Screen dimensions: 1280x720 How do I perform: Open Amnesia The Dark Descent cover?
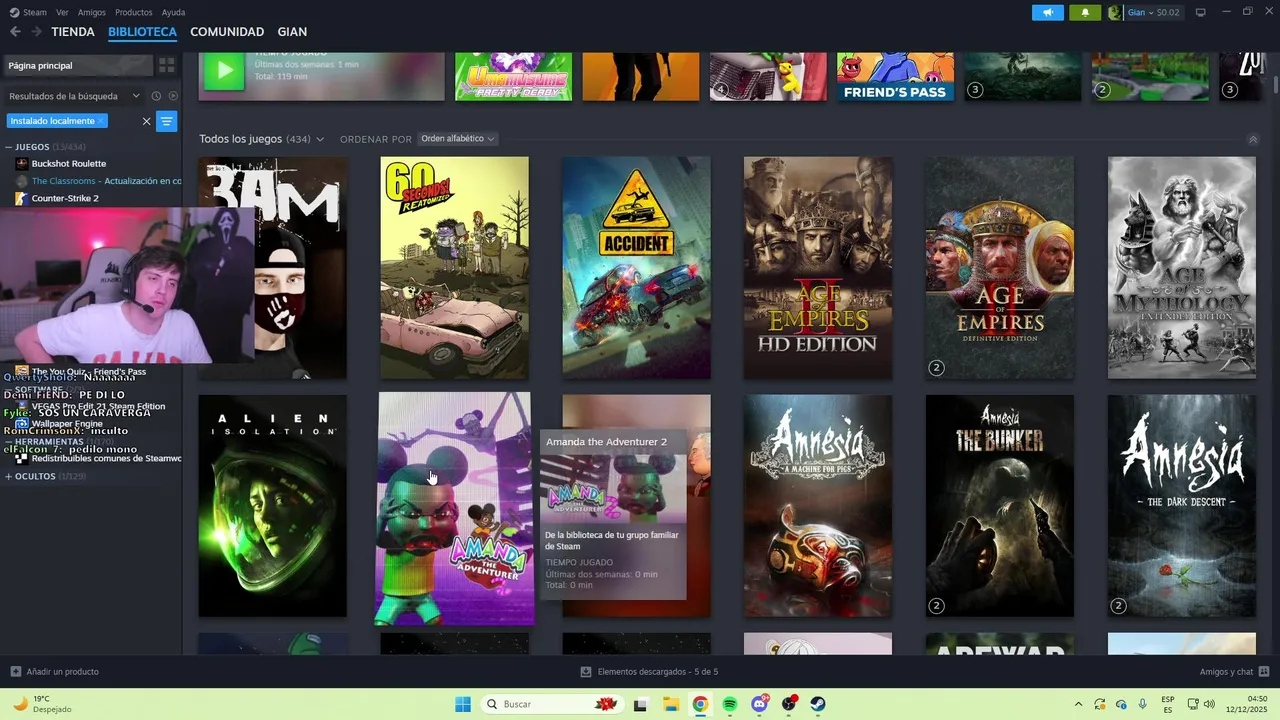click(x=1182, y=506)
